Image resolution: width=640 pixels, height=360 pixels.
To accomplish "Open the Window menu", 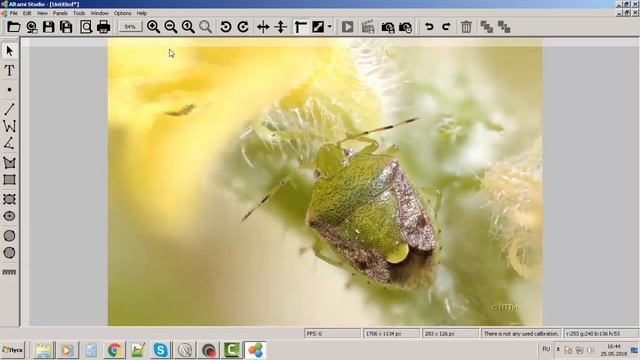I will point(99,13).
